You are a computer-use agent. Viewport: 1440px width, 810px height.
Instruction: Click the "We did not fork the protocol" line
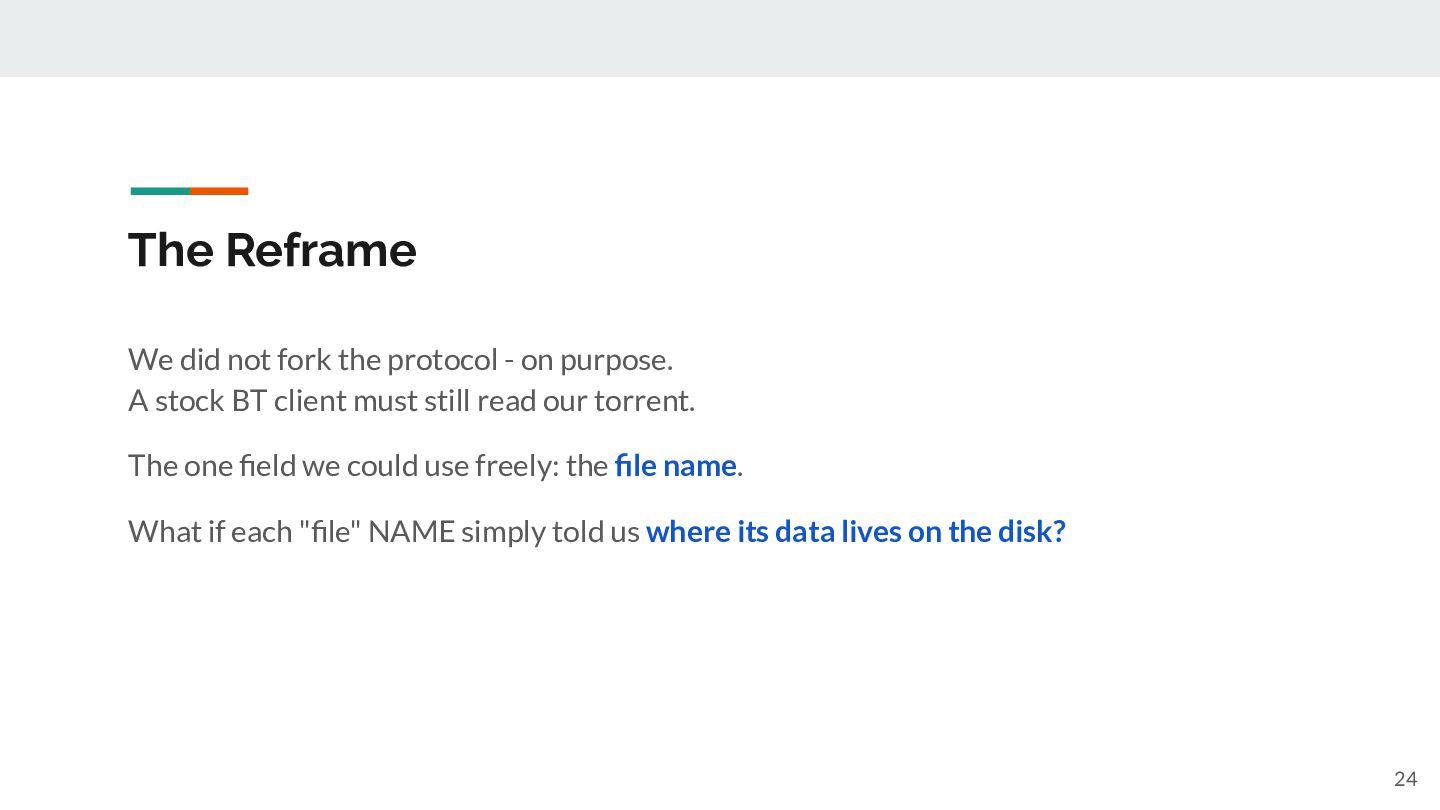coord(400,359)
